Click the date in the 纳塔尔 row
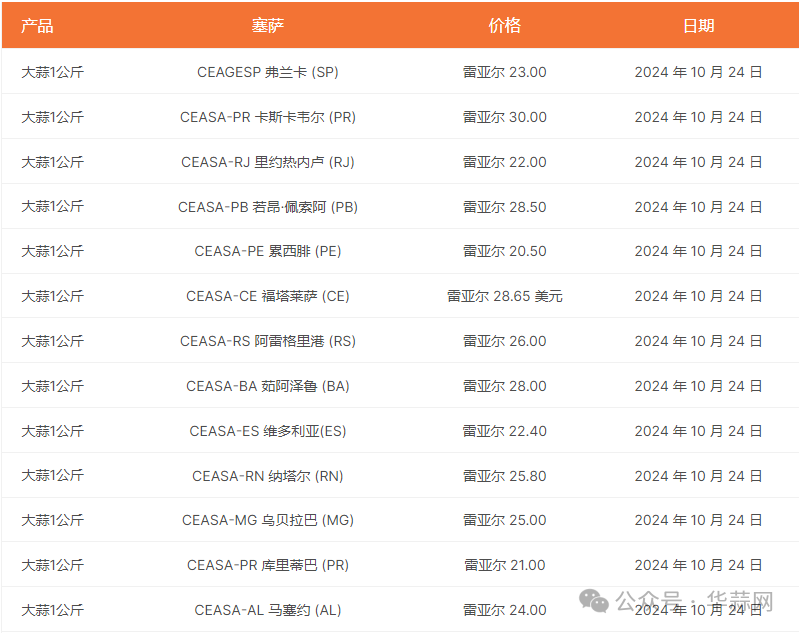Image resolution: width=799 pixels, height=633 pixels. point(698,476)
